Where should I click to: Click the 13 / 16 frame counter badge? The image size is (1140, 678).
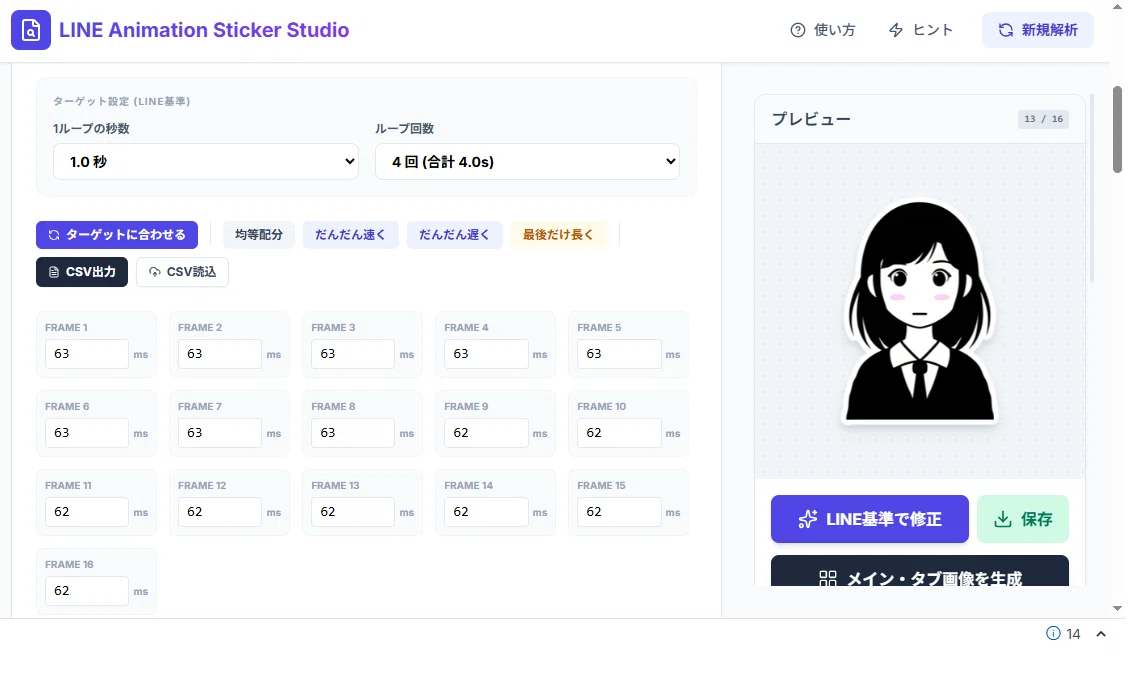click(x=1043, y=119)
